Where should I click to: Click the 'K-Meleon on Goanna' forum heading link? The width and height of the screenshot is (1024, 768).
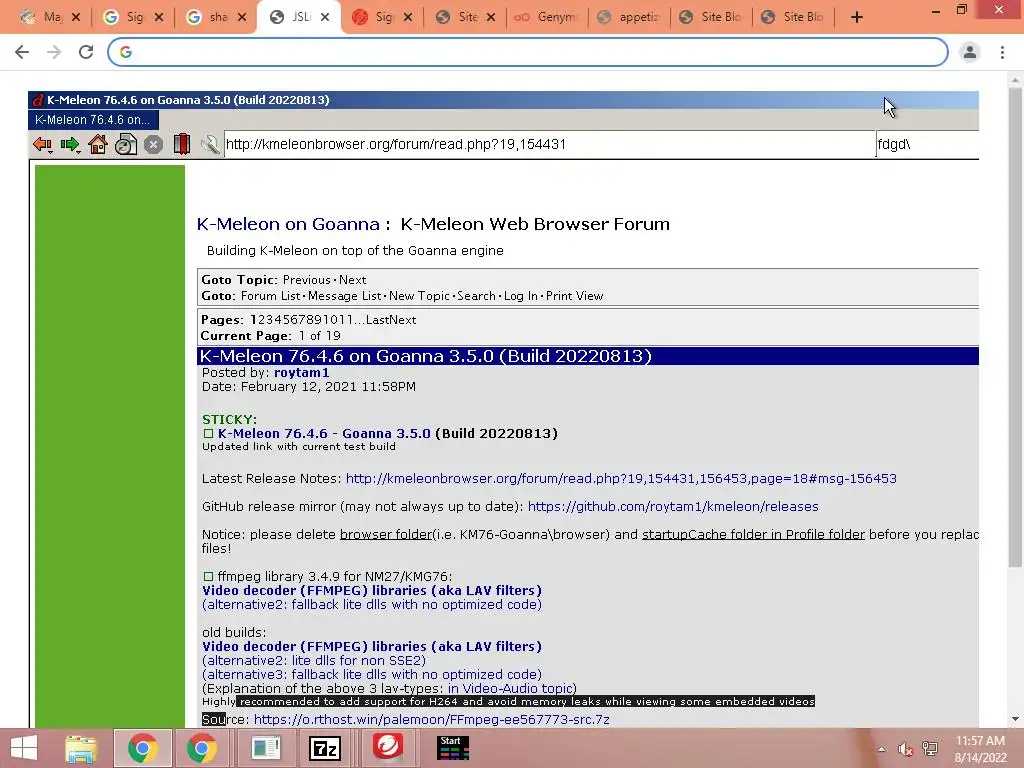pos(288,225)
